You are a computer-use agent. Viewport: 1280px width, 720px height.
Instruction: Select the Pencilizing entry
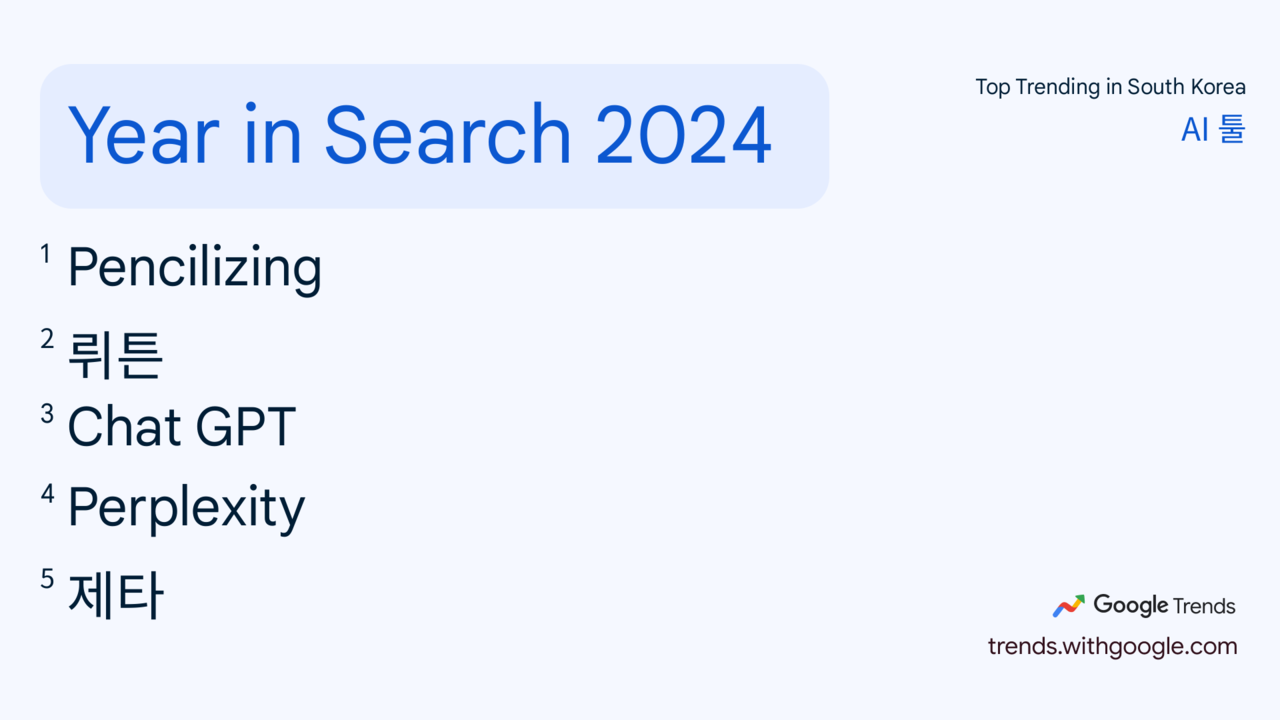pos(194,268)
